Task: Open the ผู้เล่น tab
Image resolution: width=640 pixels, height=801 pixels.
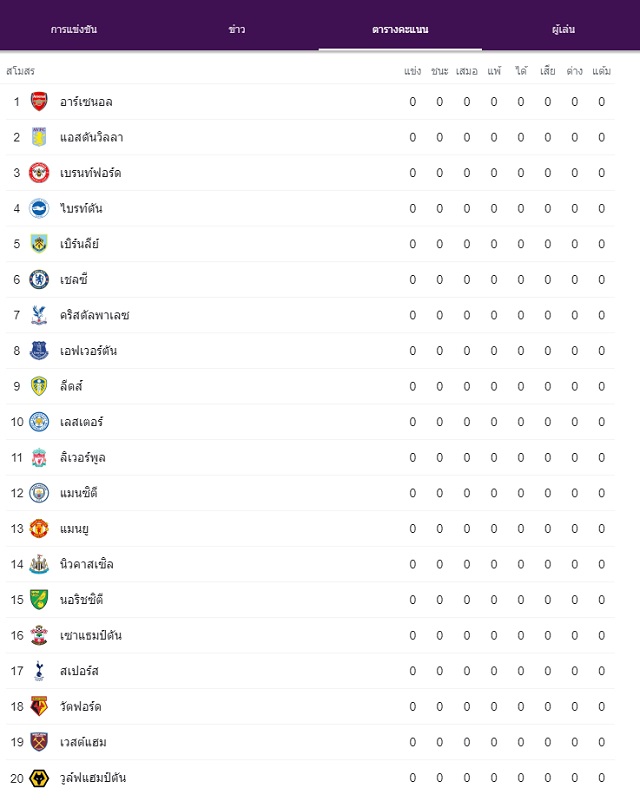Action: [563, 29]
